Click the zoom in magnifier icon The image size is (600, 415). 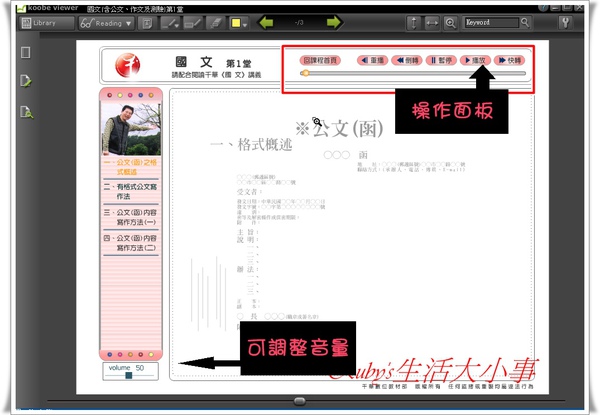(x=450, y=23)
